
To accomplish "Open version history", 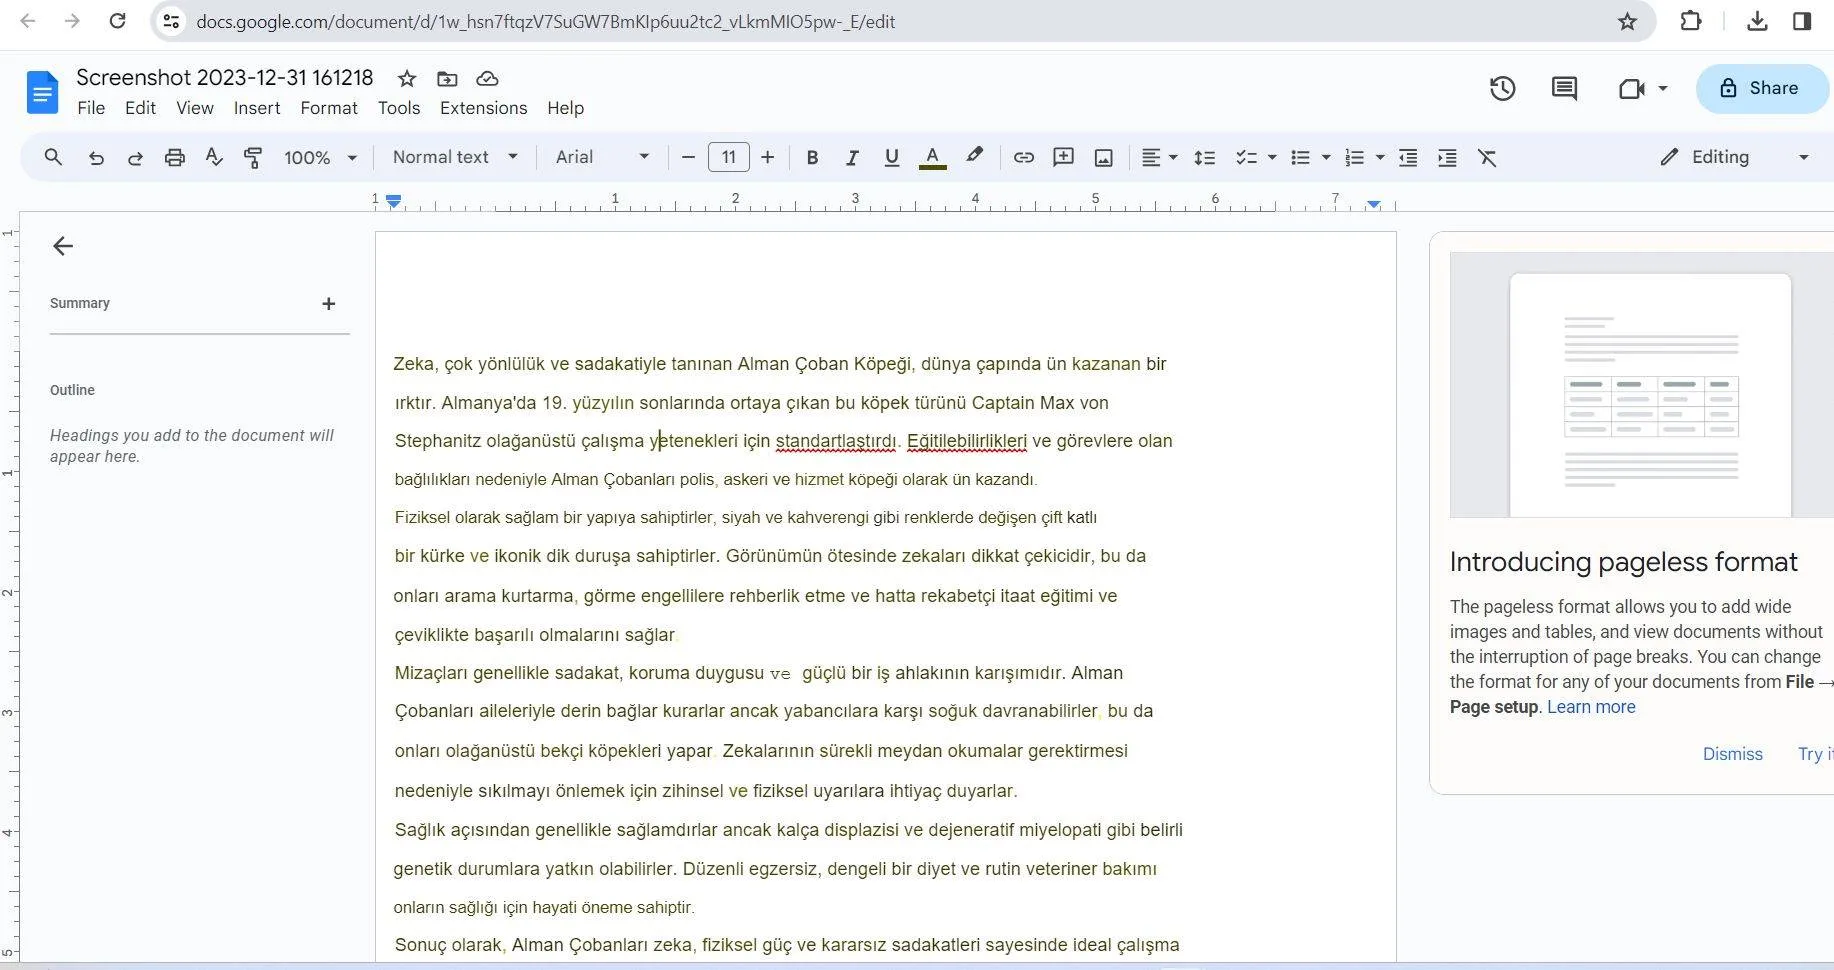I will [x=1503, y=88].
